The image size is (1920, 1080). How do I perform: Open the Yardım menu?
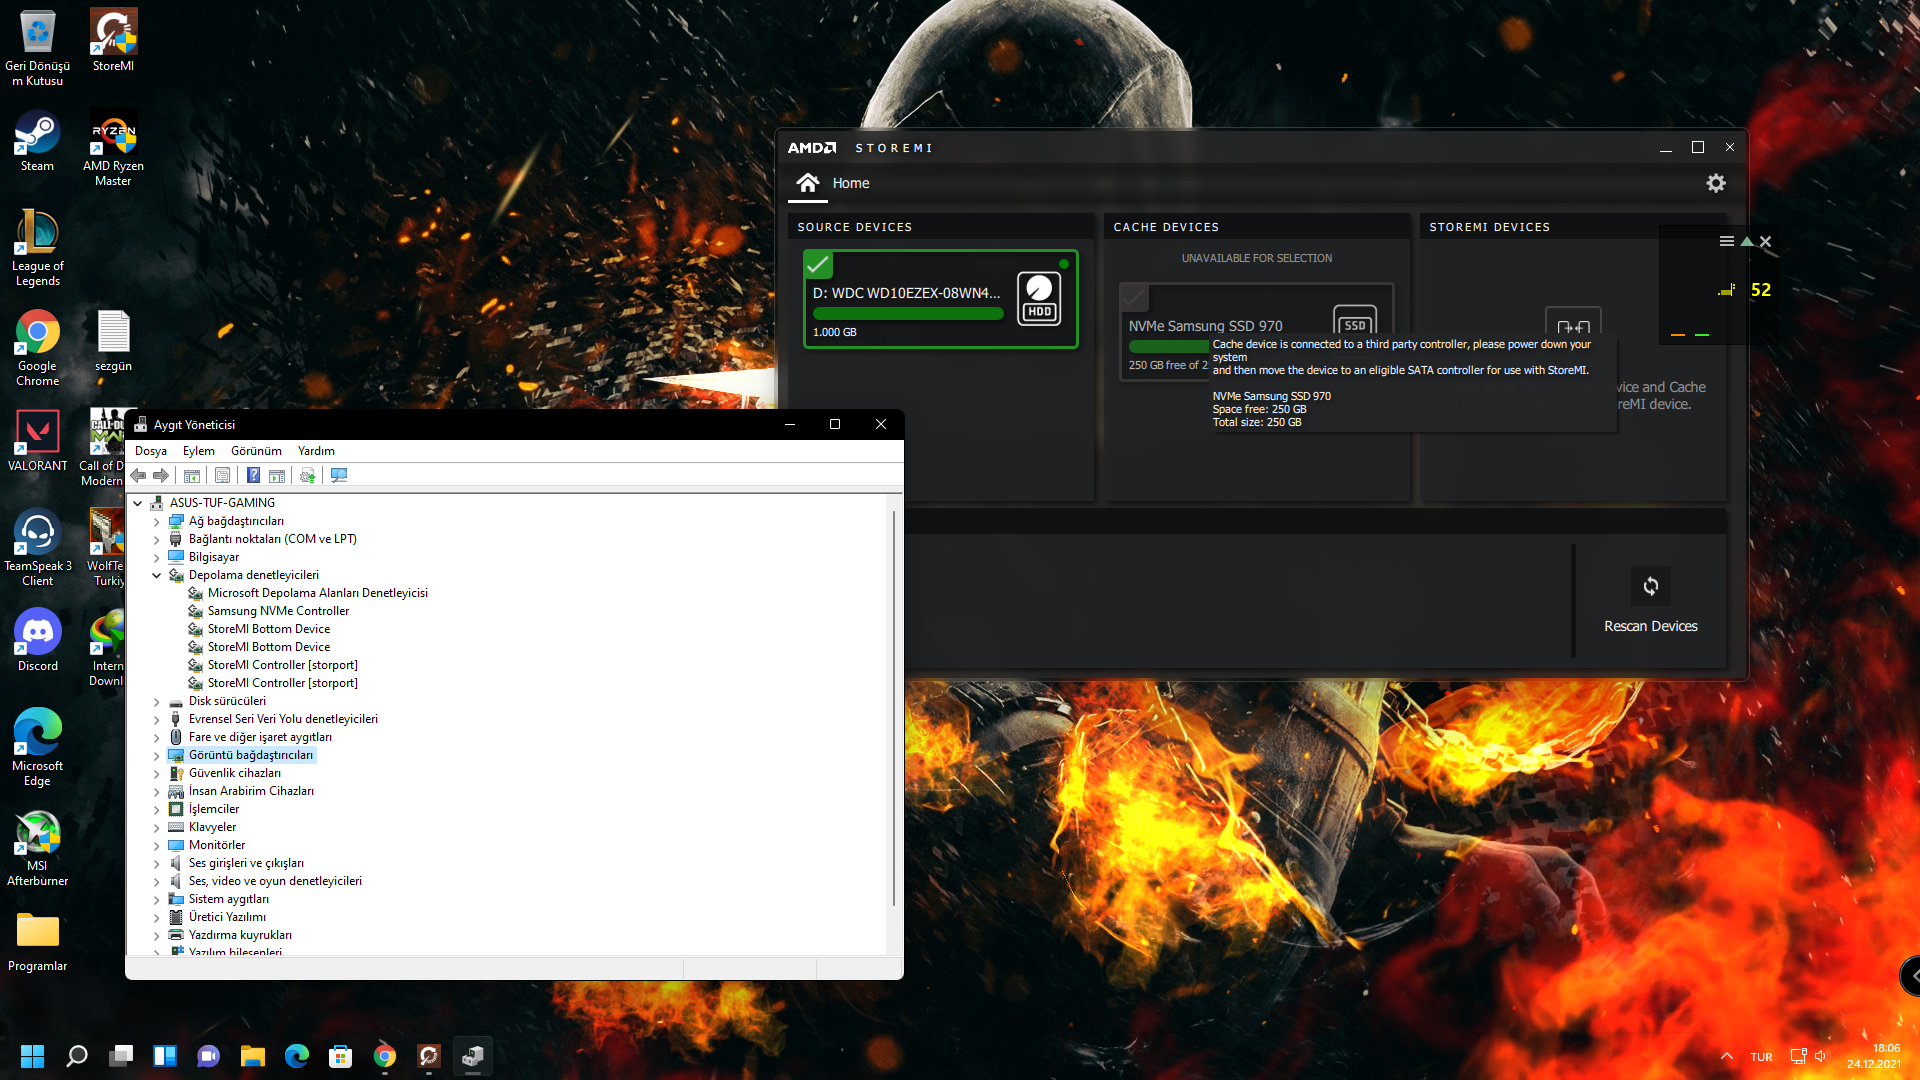tap(316, 451)
